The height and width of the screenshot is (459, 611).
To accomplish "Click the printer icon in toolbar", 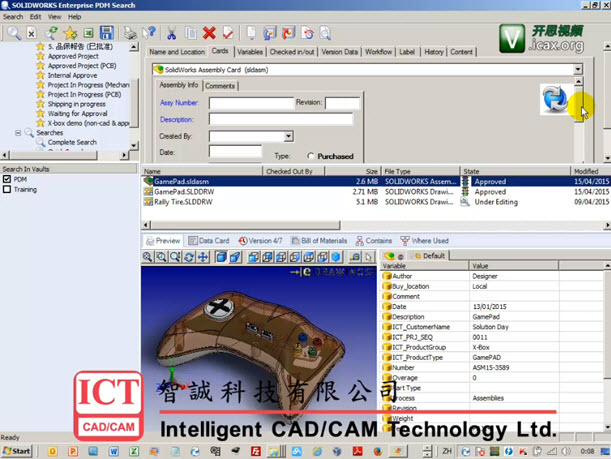I will 130,33.
